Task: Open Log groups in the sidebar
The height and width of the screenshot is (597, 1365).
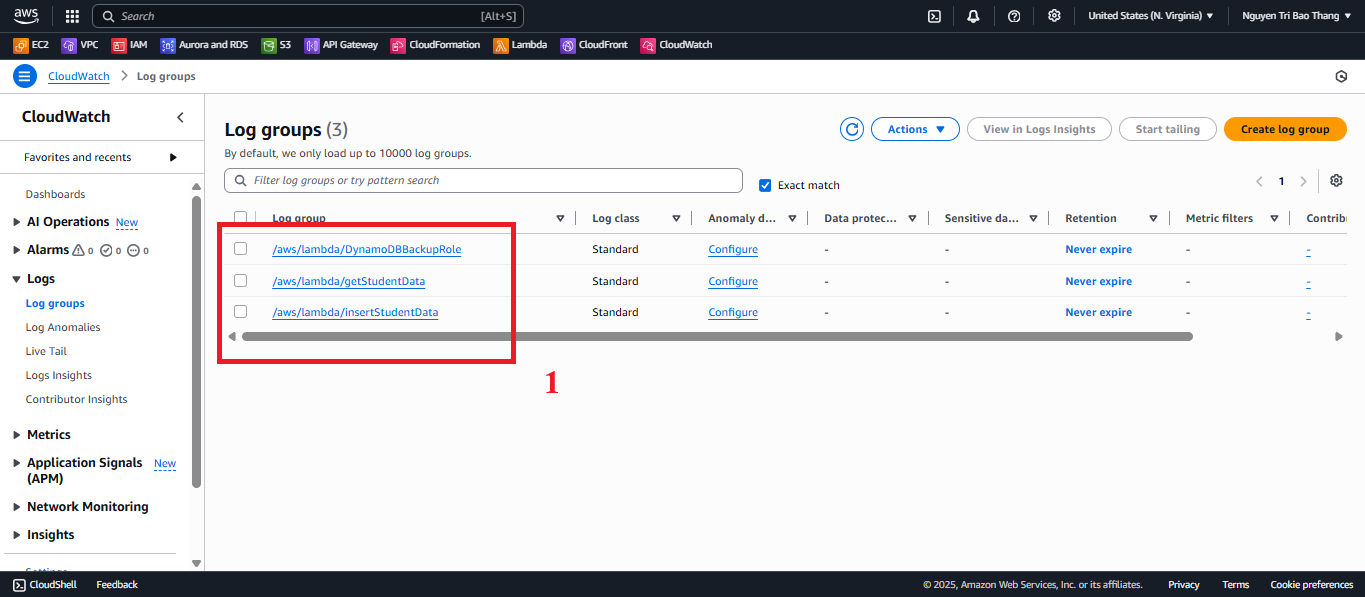Action: [x=55, y=303]
